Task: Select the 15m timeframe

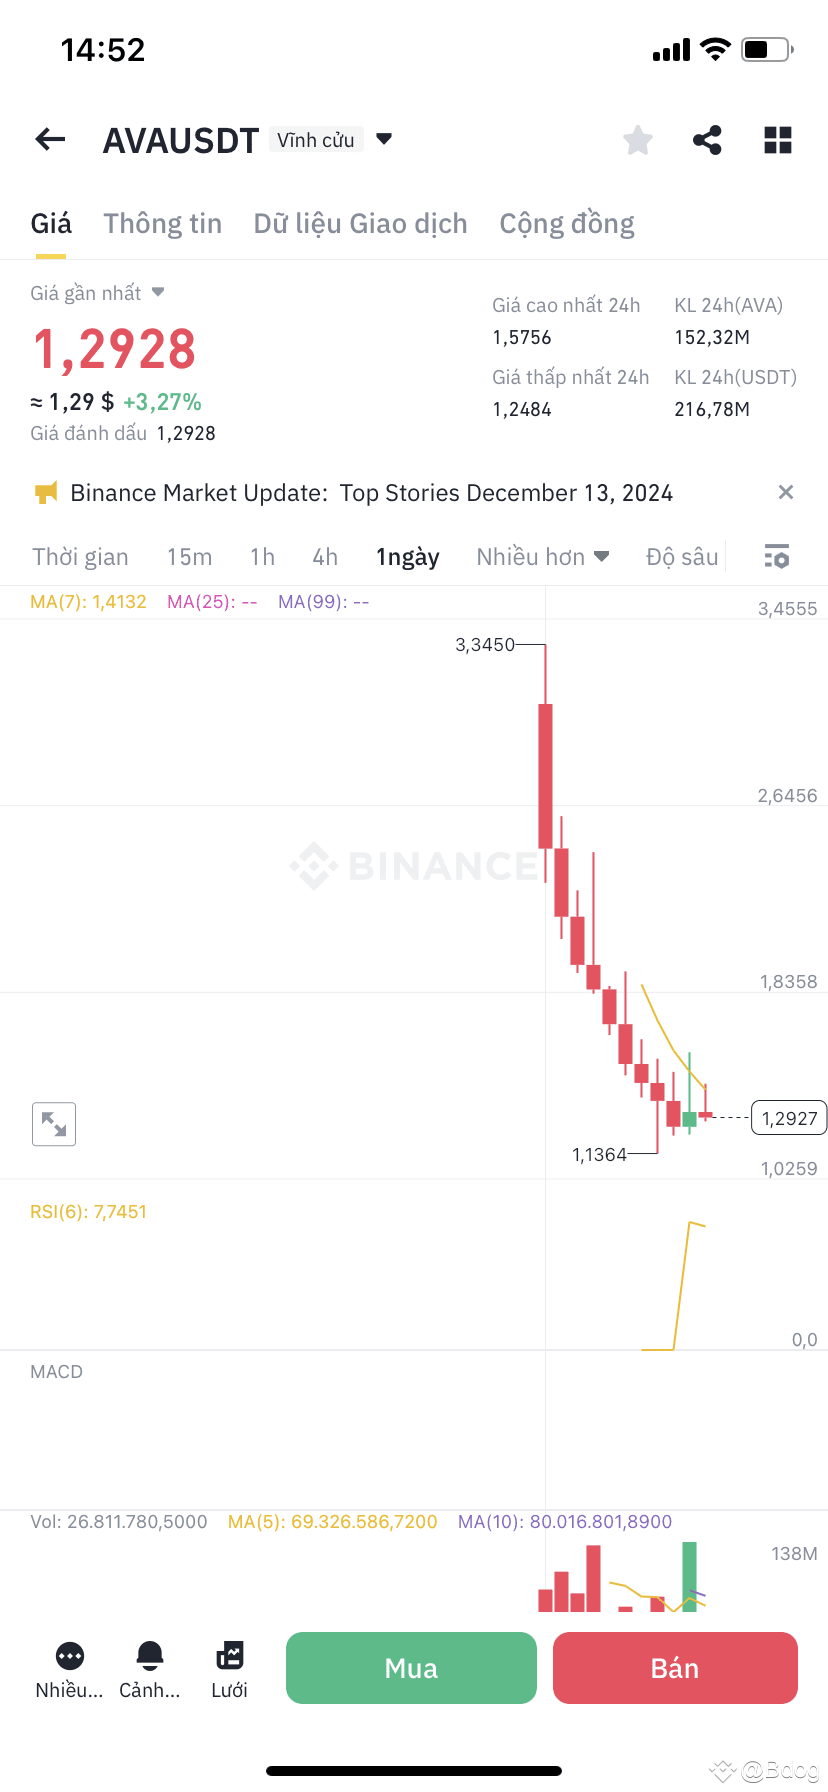Action: pyautogui.click(x=190, y=557)
